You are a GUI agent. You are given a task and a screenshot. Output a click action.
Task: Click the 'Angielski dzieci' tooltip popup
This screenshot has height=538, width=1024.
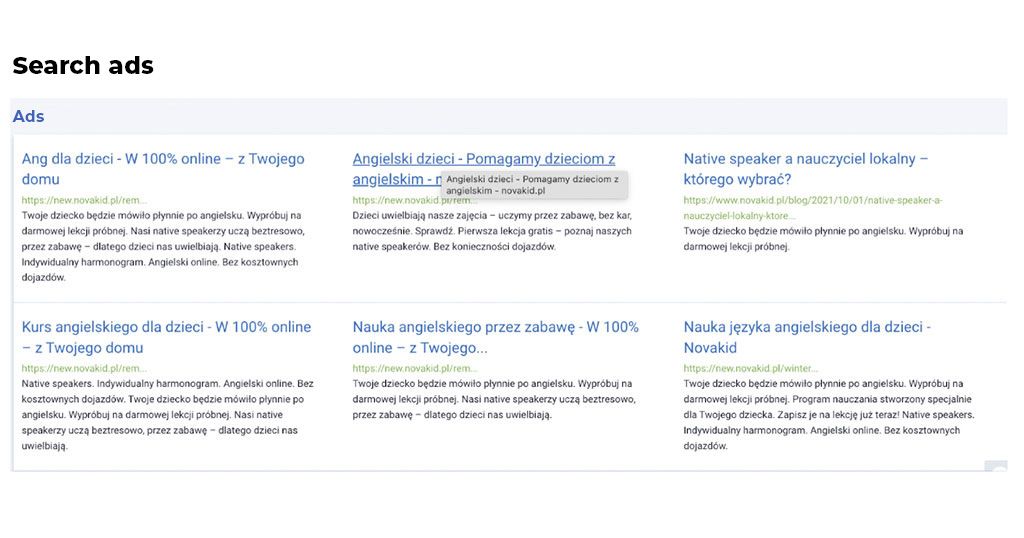click(534, 185)
